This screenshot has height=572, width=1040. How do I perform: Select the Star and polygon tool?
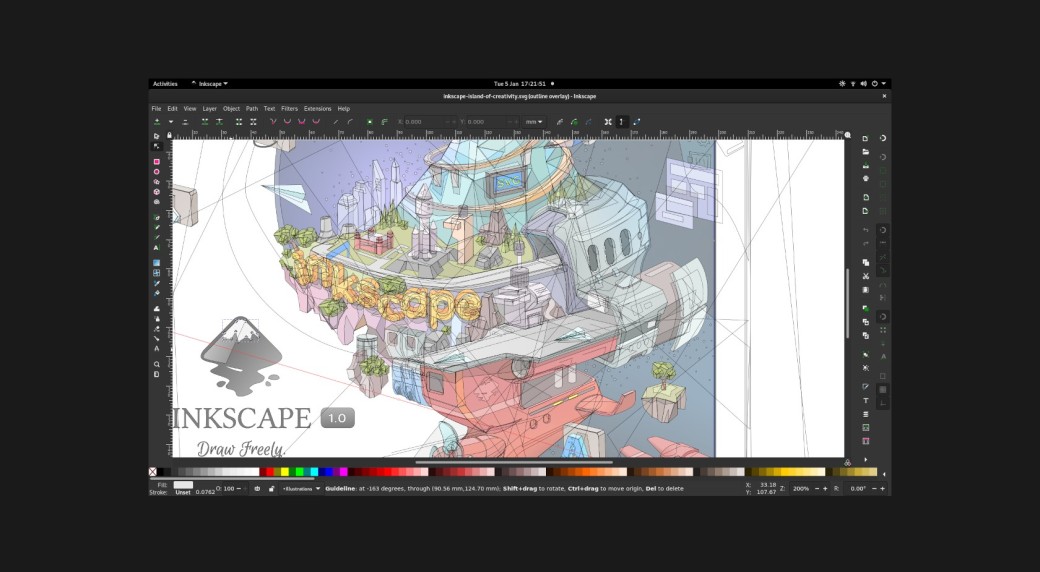tap(157, 182)
